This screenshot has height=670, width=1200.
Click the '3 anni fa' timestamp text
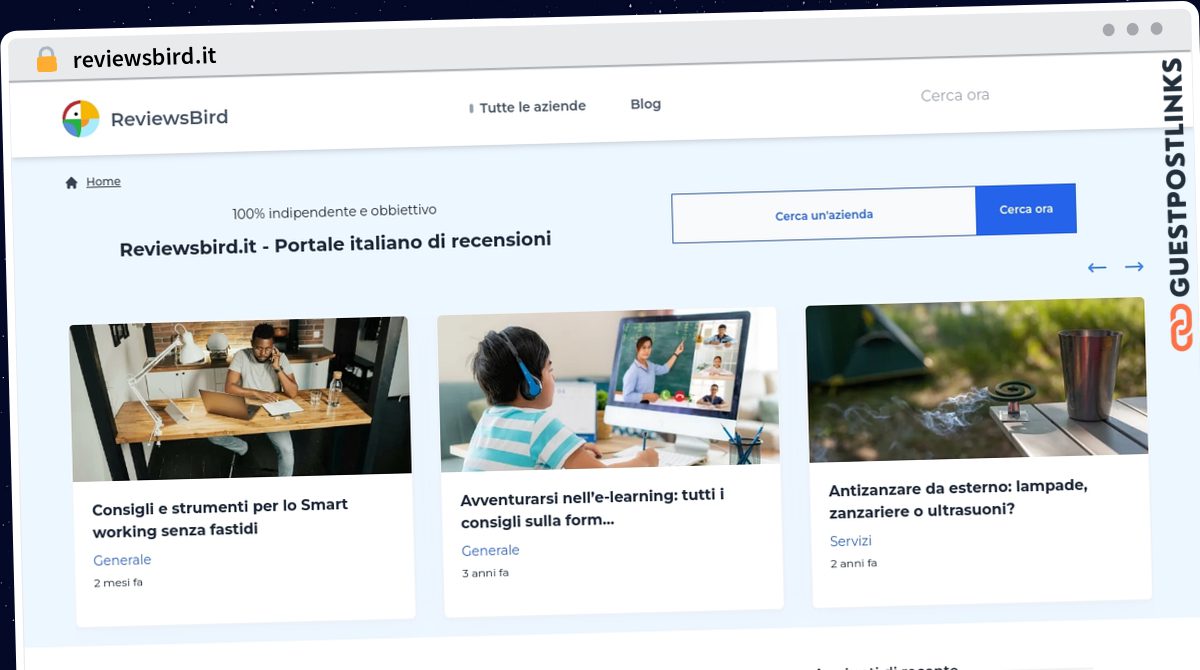pos(485,573)
